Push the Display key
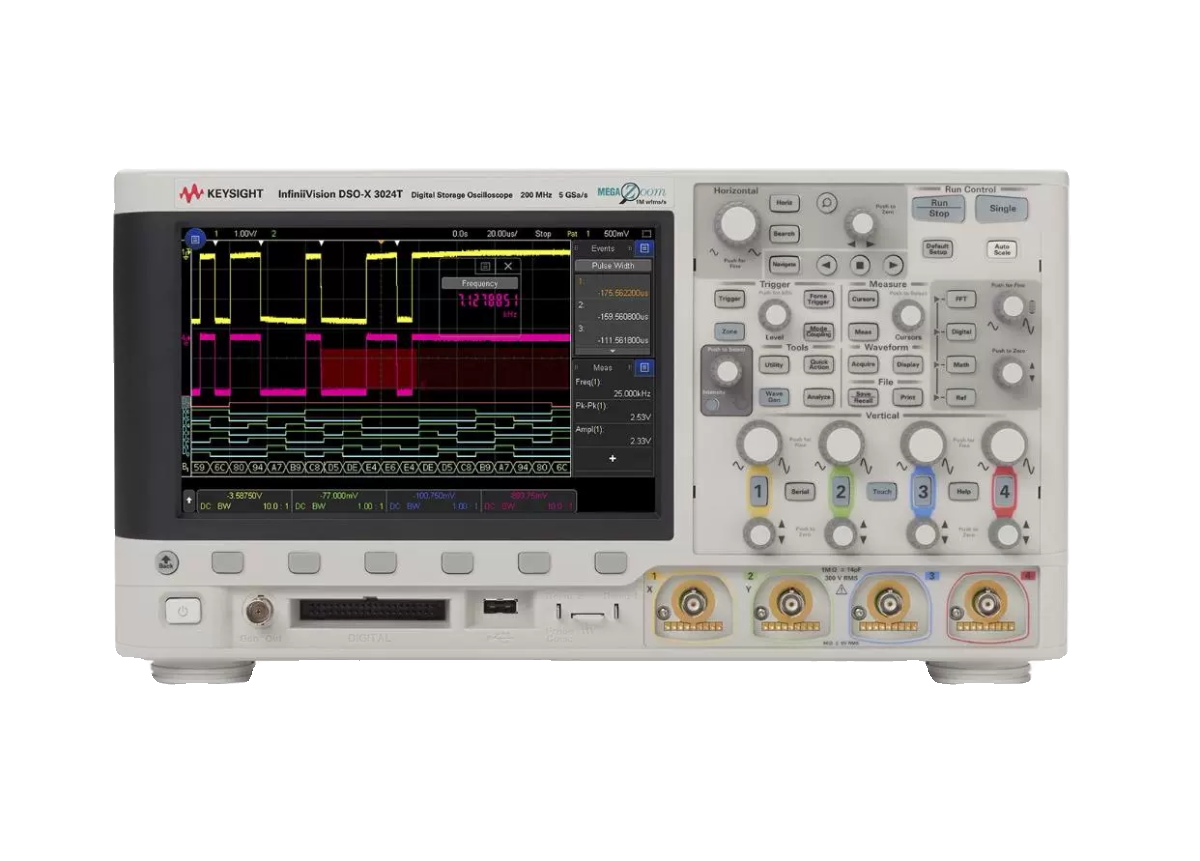 point(908,365)
